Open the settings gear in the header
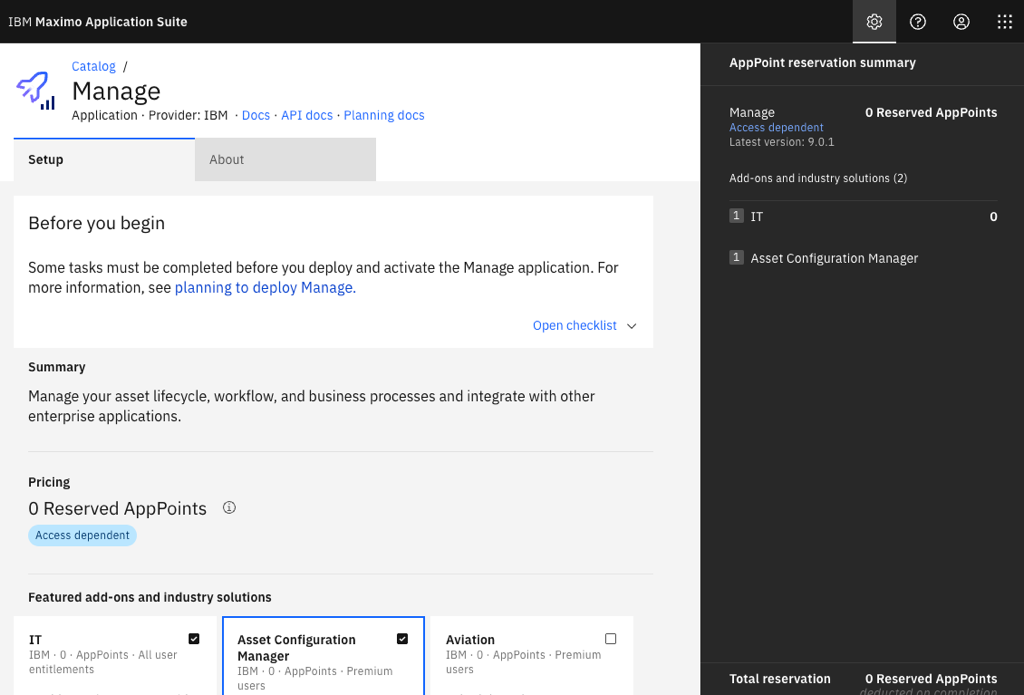Image resolution: width=1024 pixels, height=695 pixels. 874,22
